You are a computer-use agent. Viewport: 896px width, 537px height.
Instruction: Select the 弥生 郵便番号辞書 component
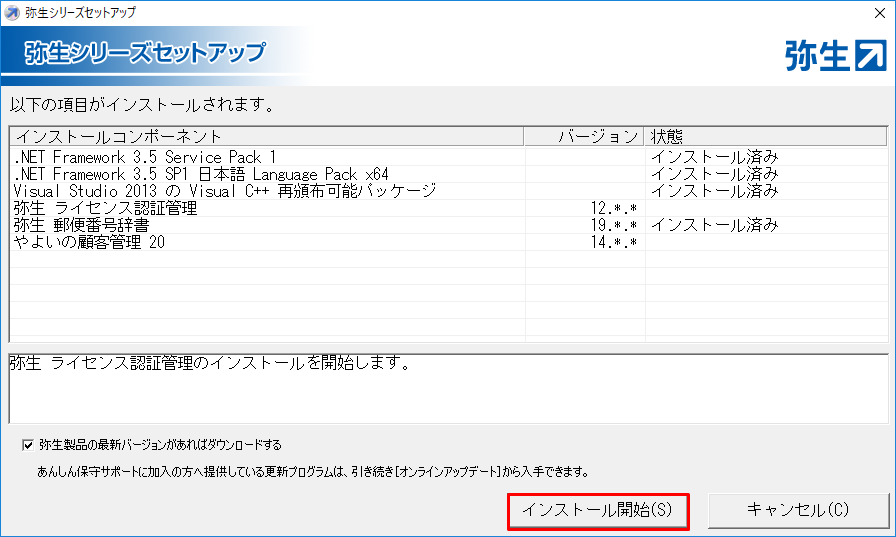point(89,225)
